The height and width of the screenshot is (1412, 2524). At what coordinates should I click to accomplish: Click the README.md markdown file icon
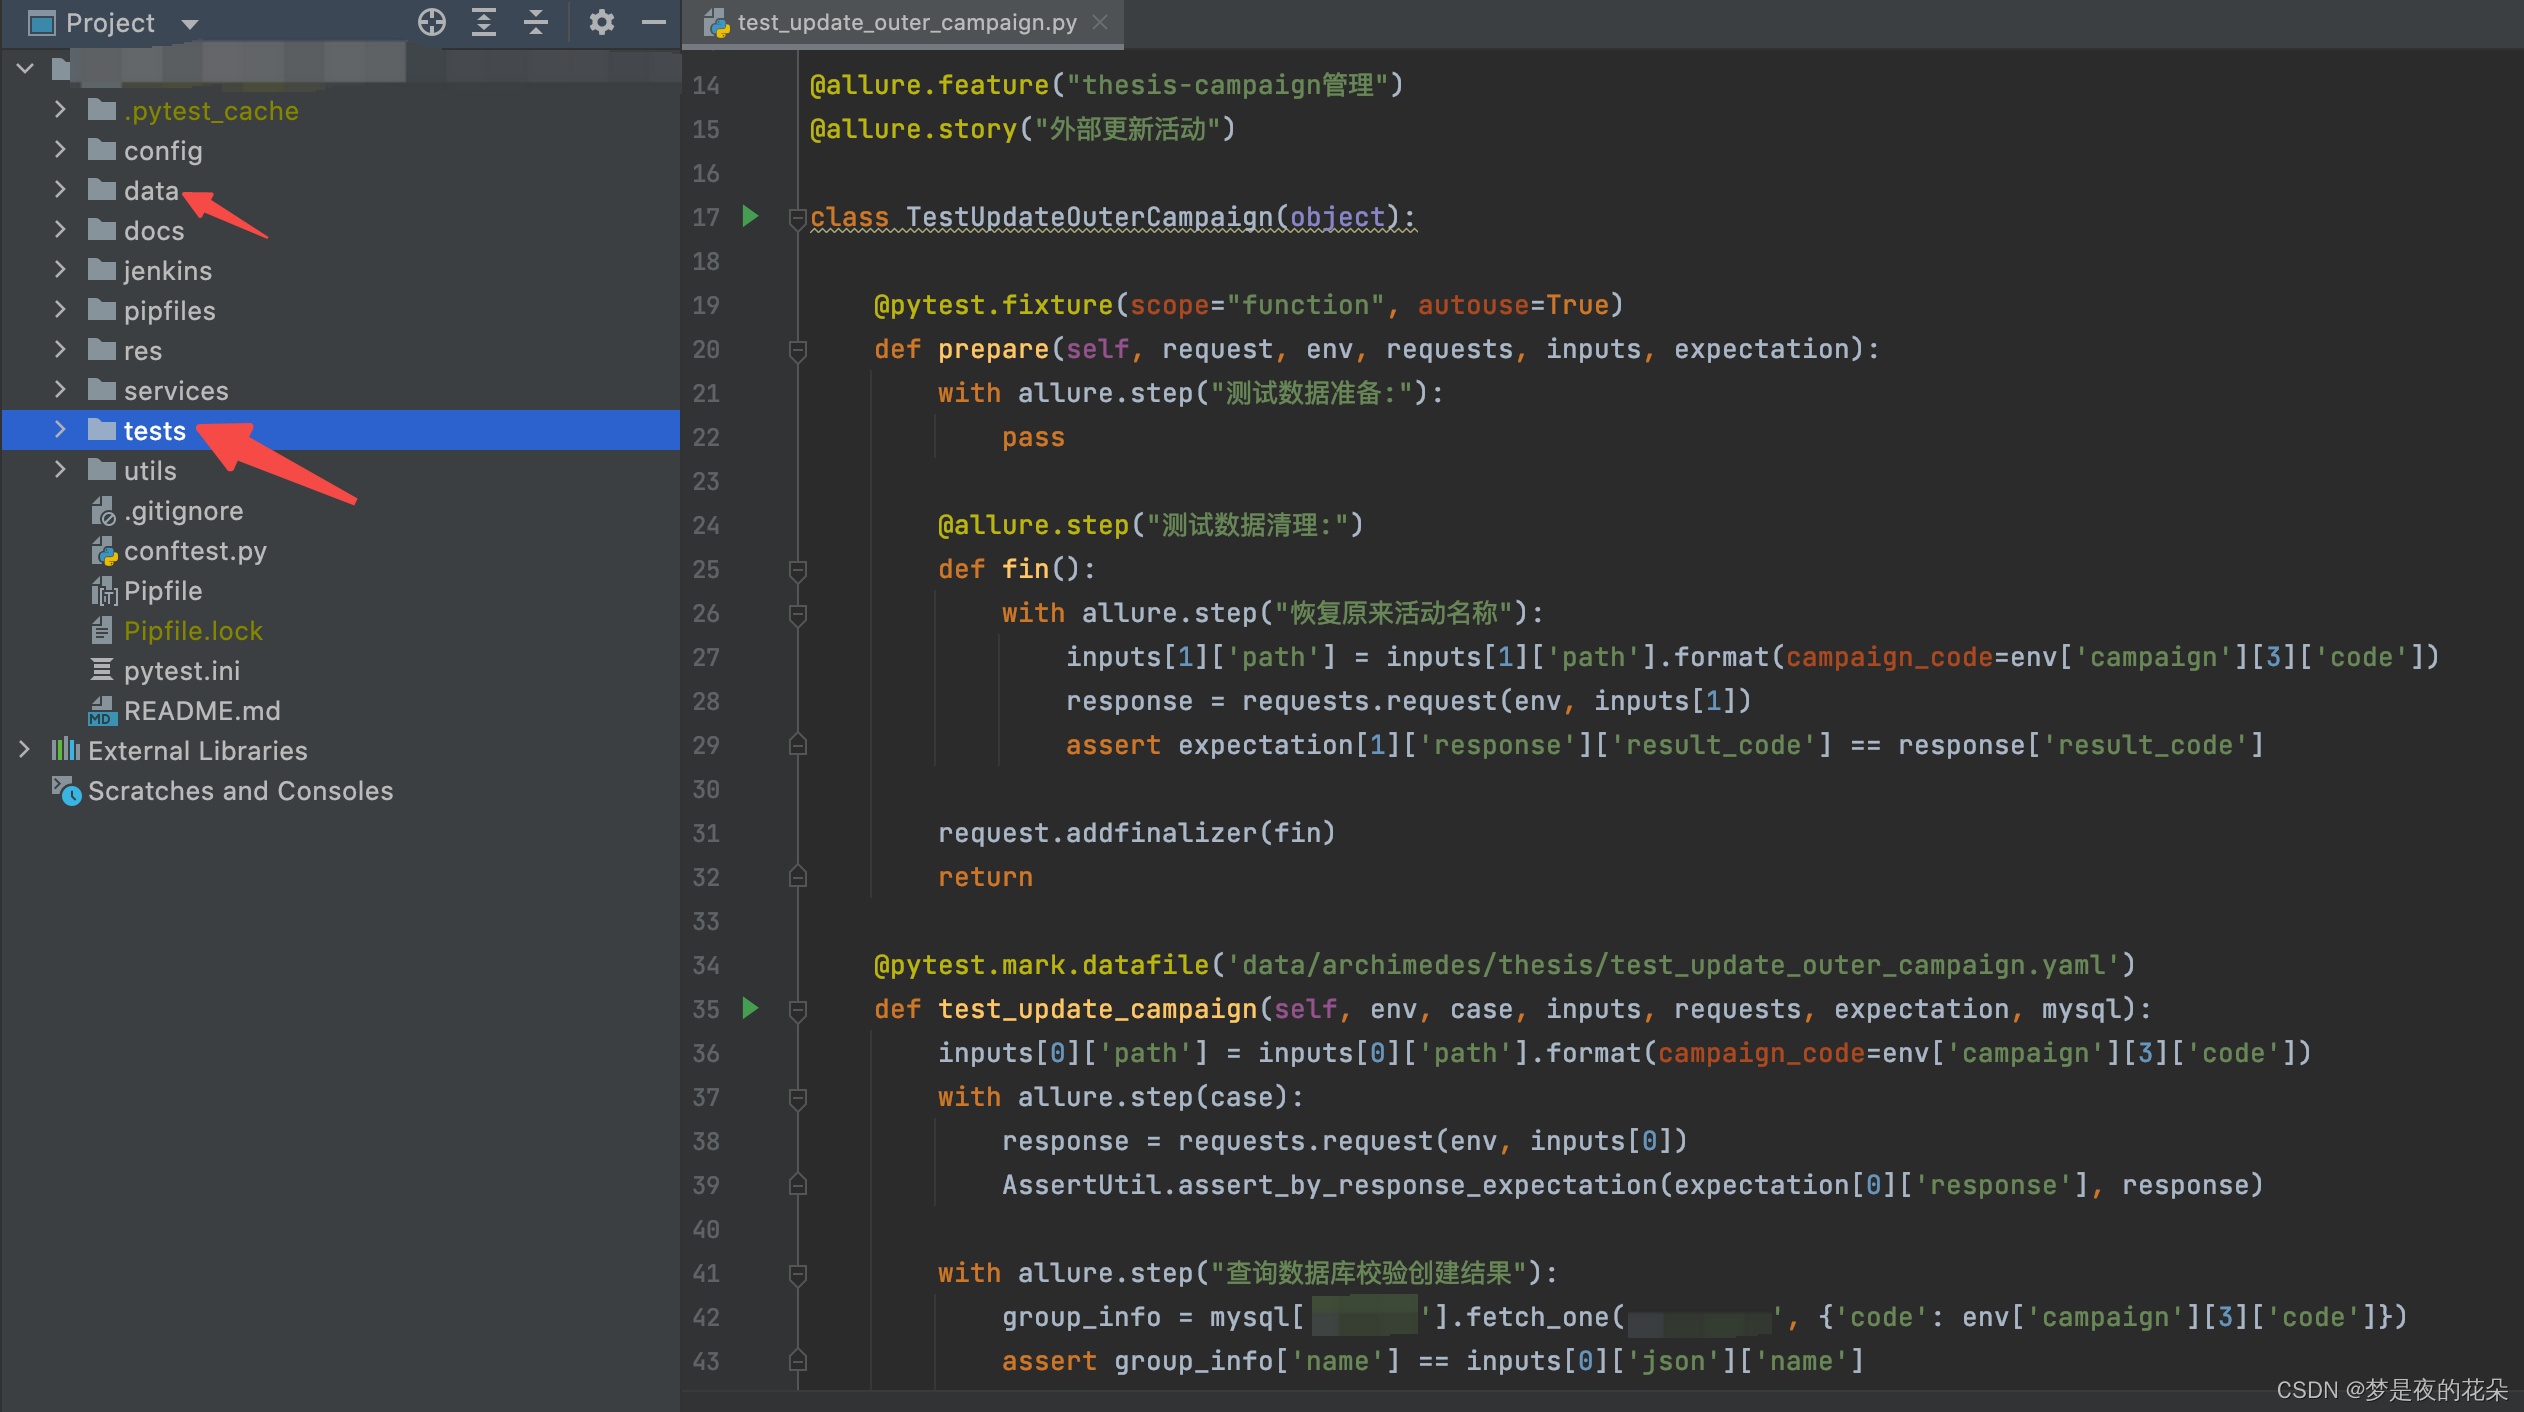click(103, 711)
